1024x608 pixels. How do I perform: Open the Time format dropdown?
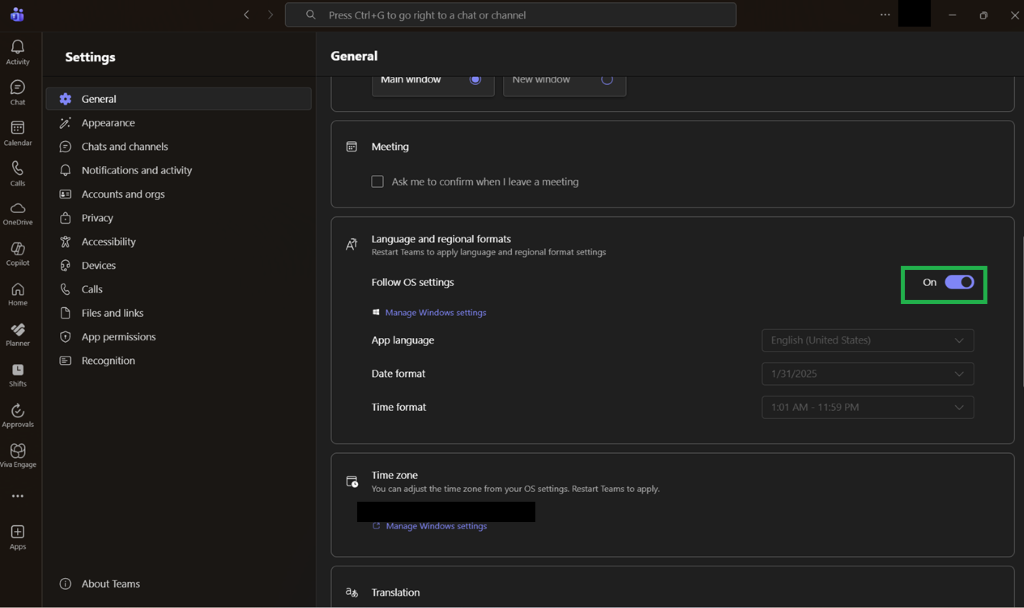(867, 407)
